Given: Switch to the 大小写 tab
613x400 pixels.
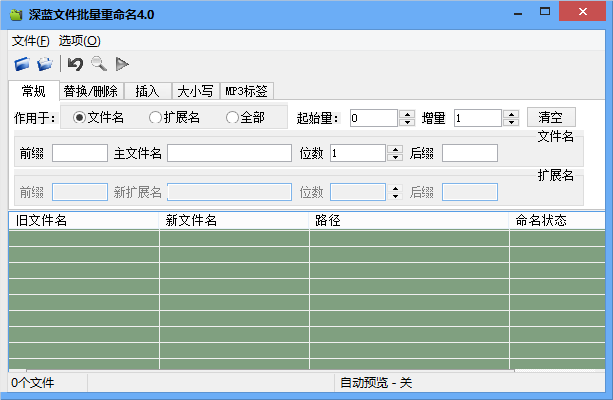Looking at the screenshot, I should coord(195,91).
